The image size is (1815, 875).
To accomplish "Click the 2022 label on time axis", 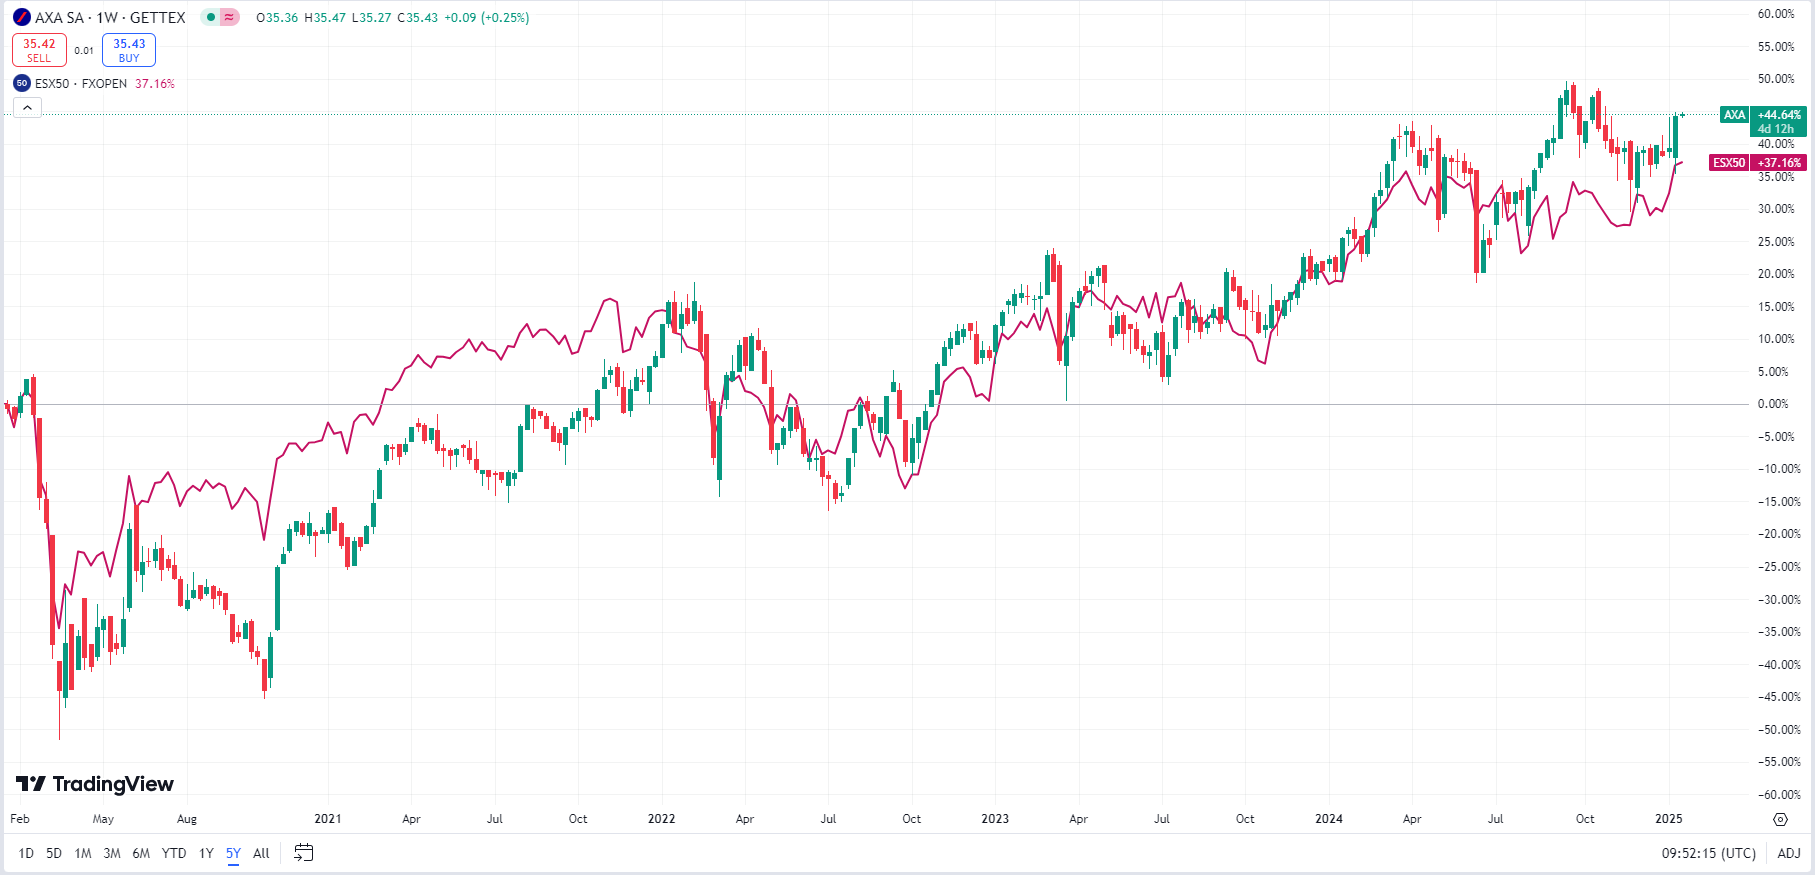I will (662, 818).
